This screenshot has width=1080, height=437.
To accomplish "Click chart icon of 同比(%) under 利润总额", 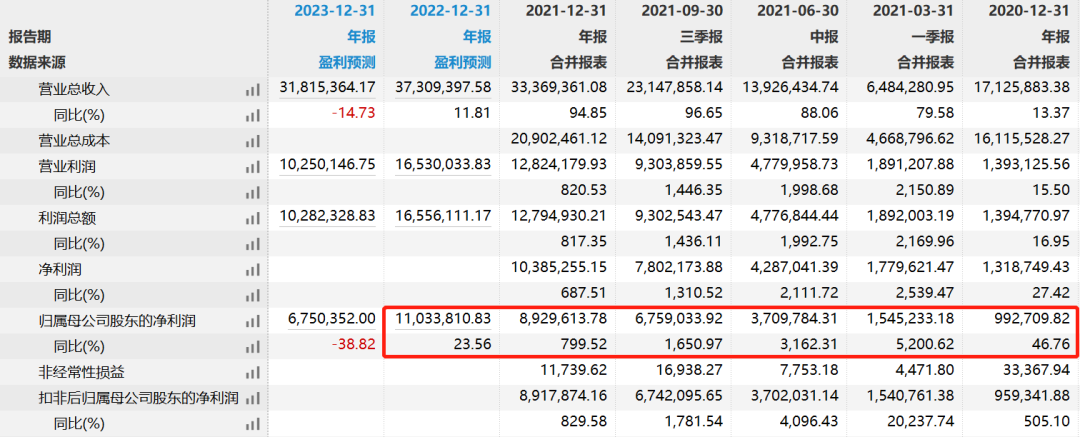I will tap(251, 243).
